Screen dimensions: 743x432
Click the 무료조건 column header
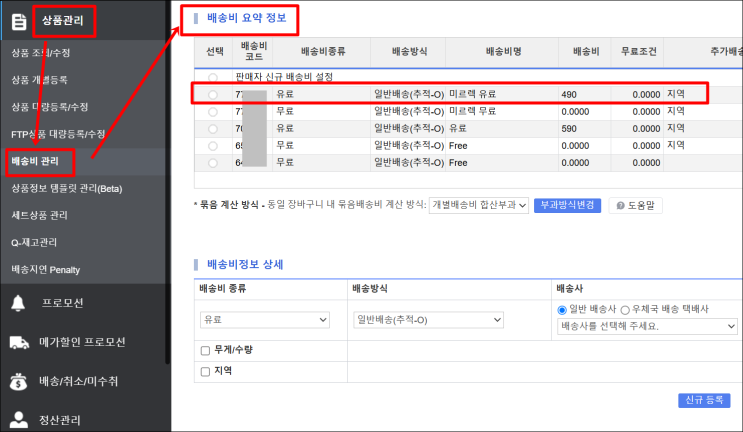[x=638, y=51]
